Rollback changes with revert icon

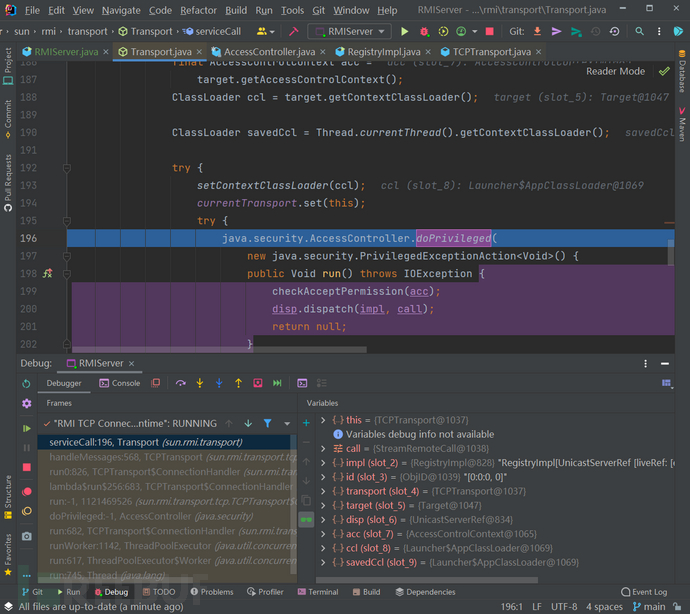coord(615,31)
